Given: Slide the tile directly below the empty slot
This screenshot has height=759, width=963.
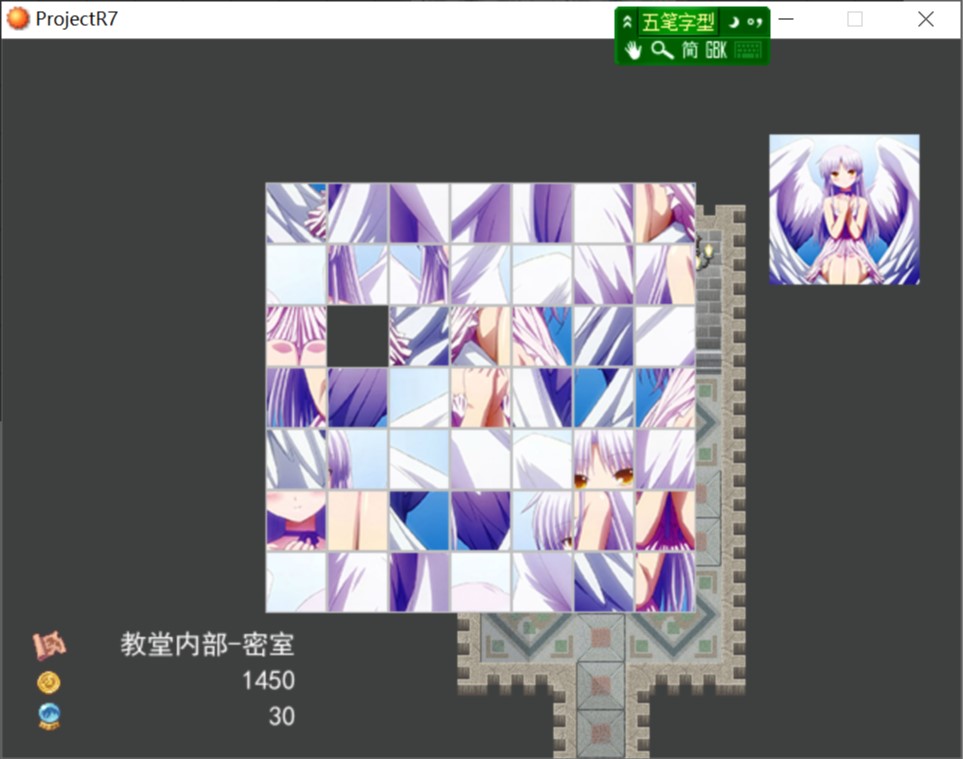Looking at the screenshot, I should (x=357, y=397).
